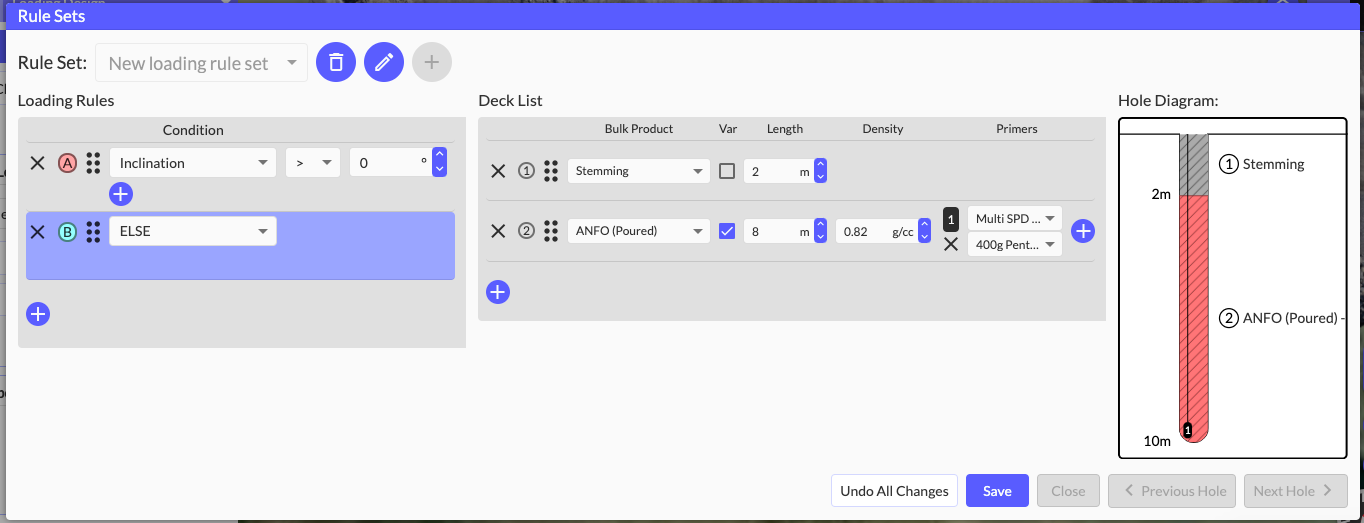
Task: Add a new deck to Deck List
Action: point(498,292)
